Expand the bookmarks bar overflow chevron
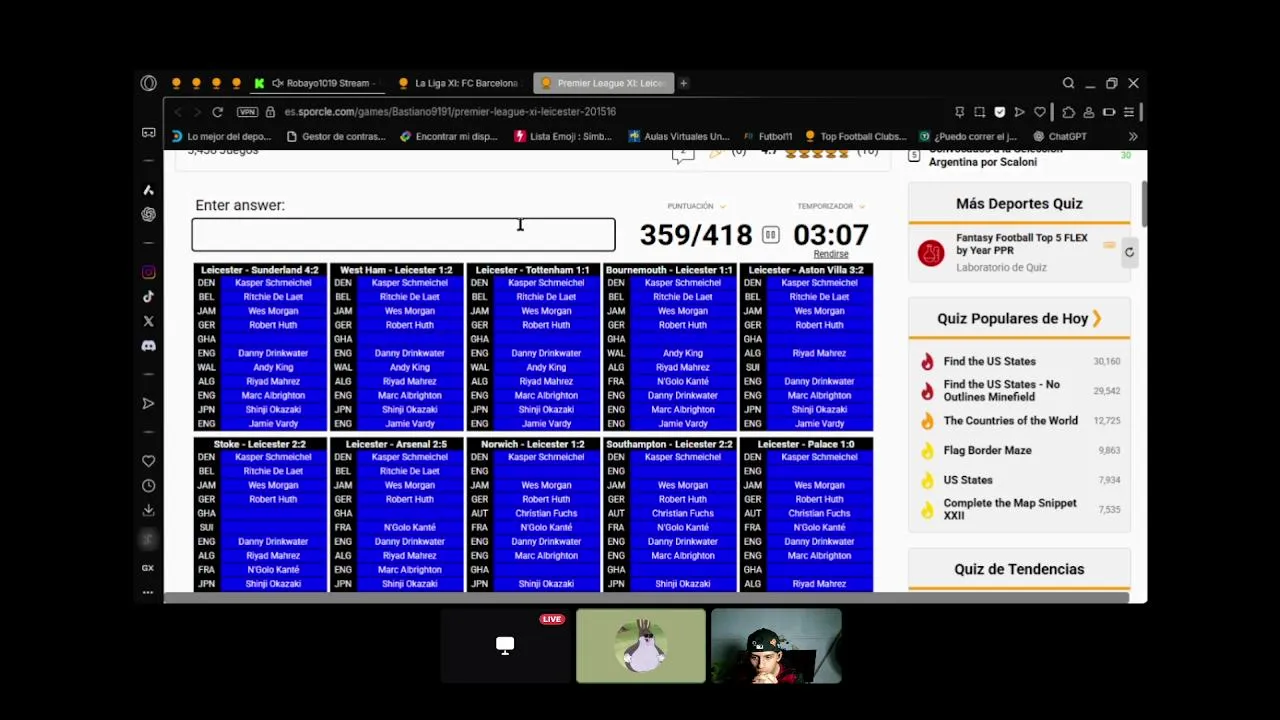1280x720 pixels. pyautogui.click(x=1133, y=136)
